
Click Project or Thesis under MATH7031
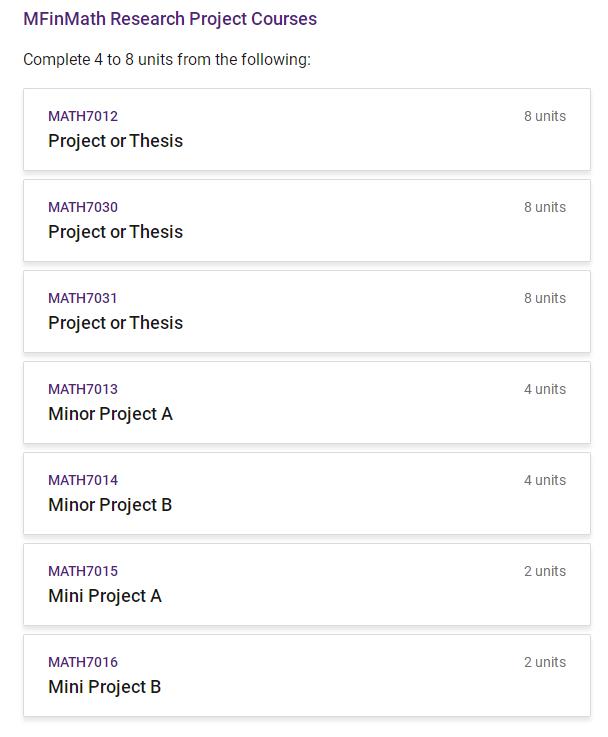coord(116,323)
